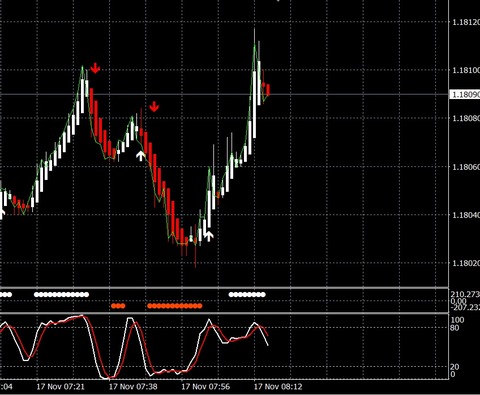
Task: Click the horizontal current price line
Action: tap(224, 95)
